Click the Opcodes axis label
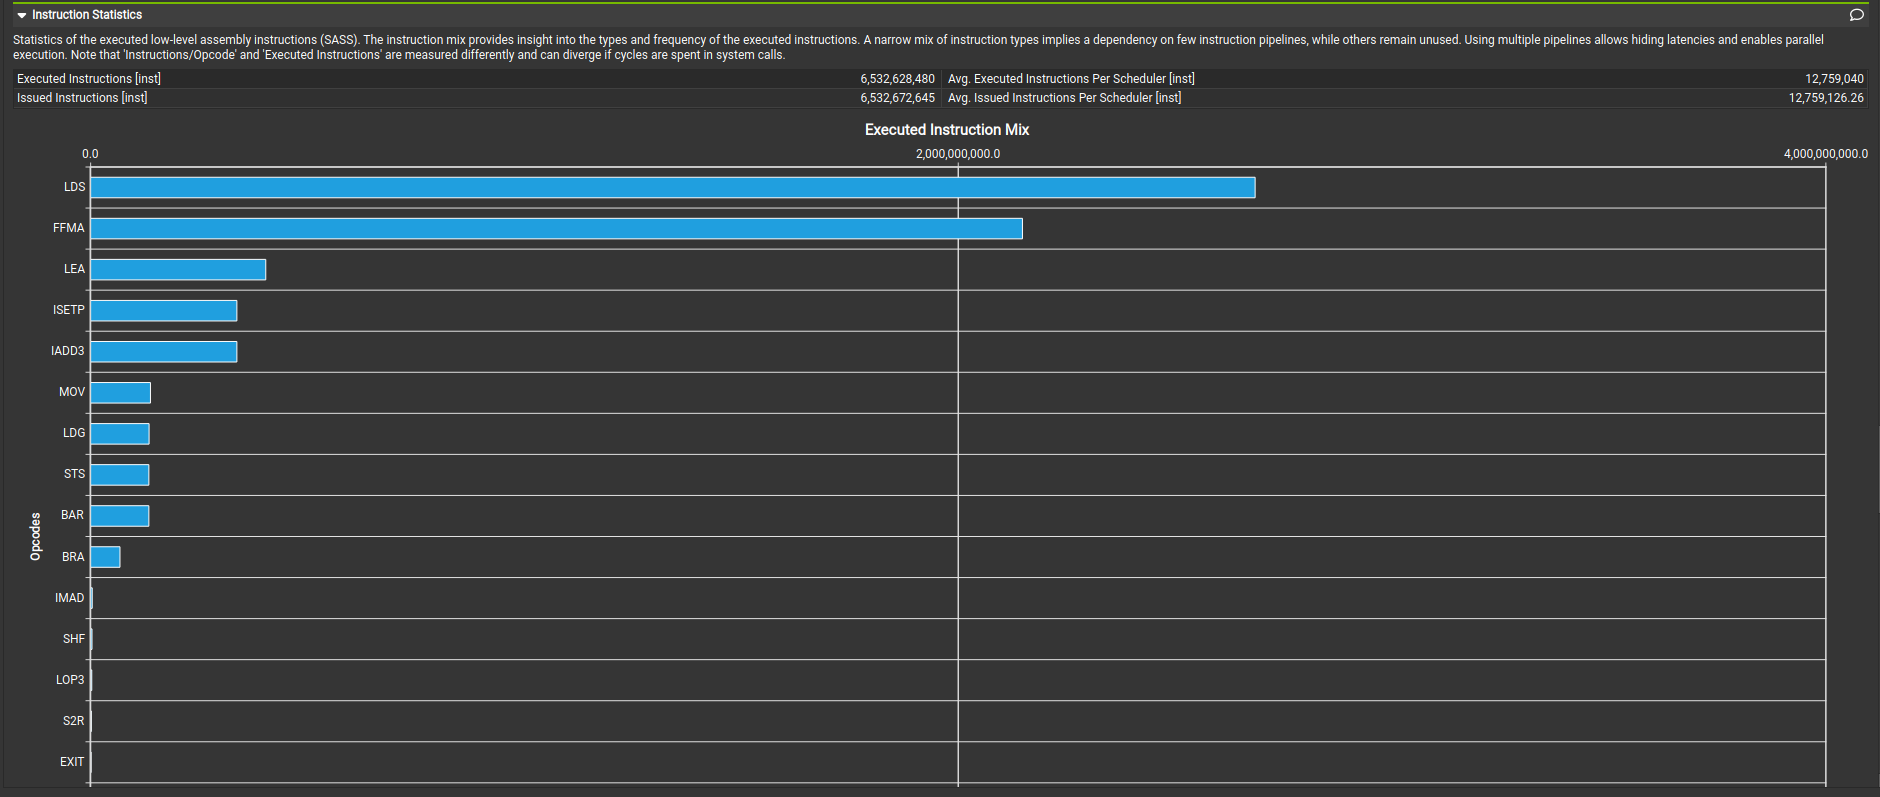The width and height of the screenshot is (1880, 797). tap(36, 536)
